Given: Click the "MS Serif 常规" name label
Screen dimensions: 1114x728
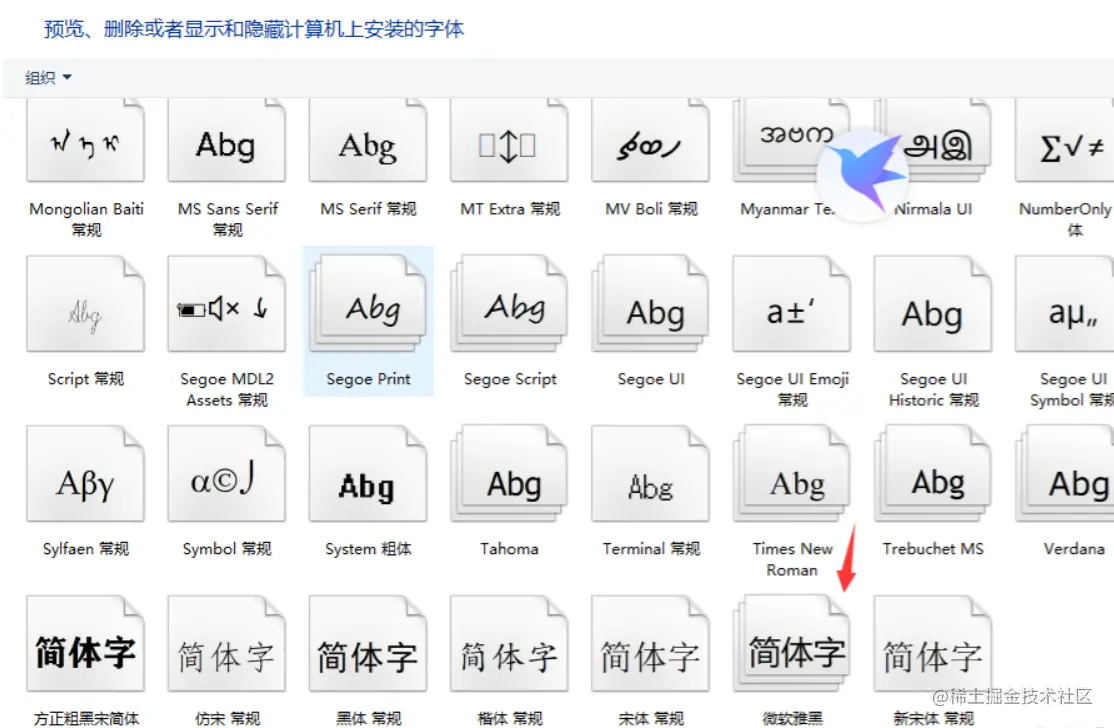Looking at the screenshot, I should point(368,209).
